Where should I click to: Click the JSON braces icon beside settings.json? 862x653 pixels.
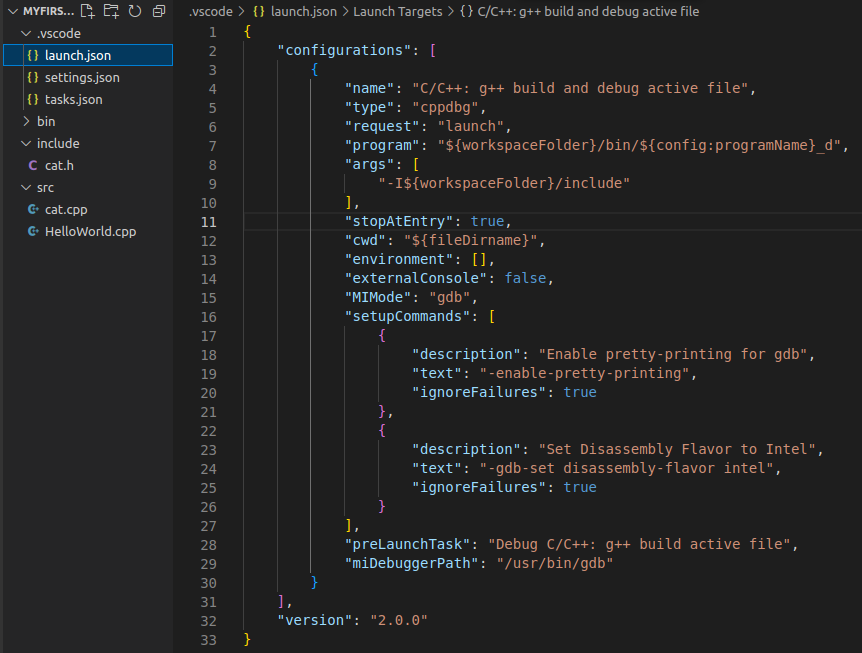[33, 77]
